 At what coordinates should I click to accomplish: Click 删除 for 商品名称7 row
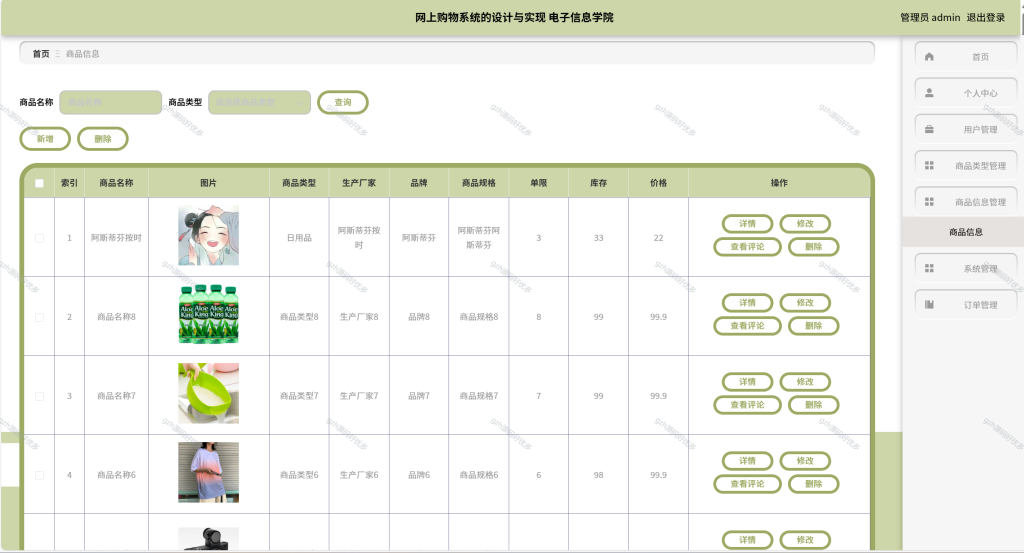coord(814,405)
